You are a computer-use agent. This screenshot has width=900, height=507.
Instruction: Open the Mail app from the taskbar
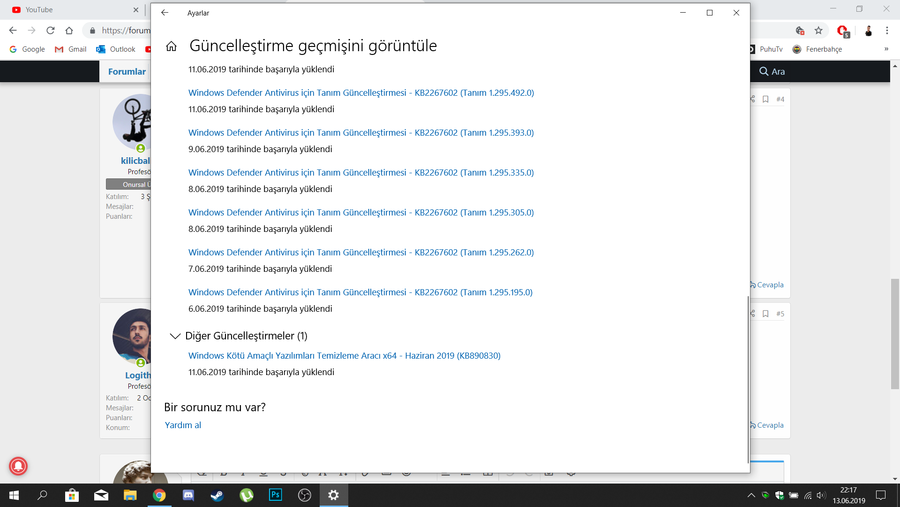point(101,495)
